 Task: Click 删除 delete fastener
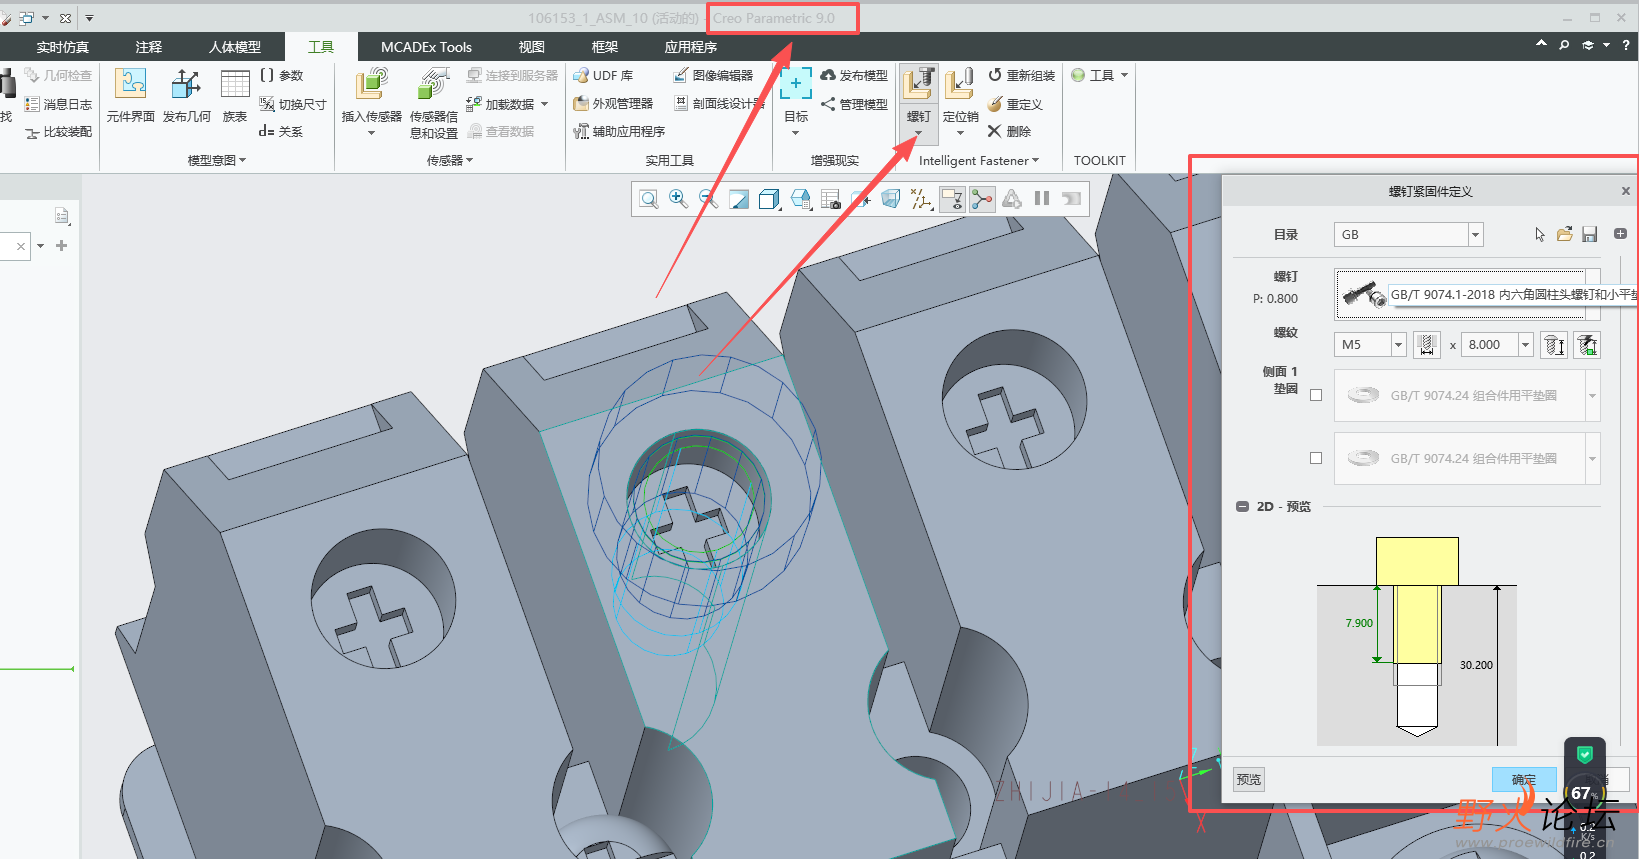(1009, 131)
